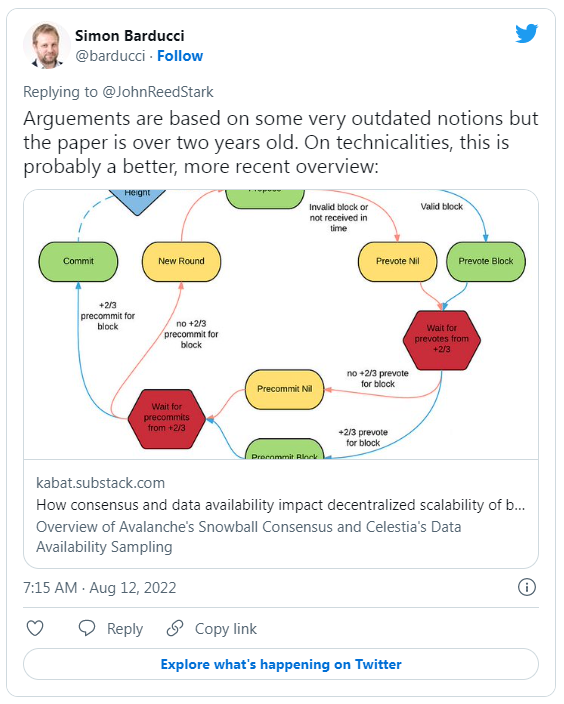Open the 'How consensus and data availability' article title
Viewport: 564px width, 704px height.
[280, 505]
